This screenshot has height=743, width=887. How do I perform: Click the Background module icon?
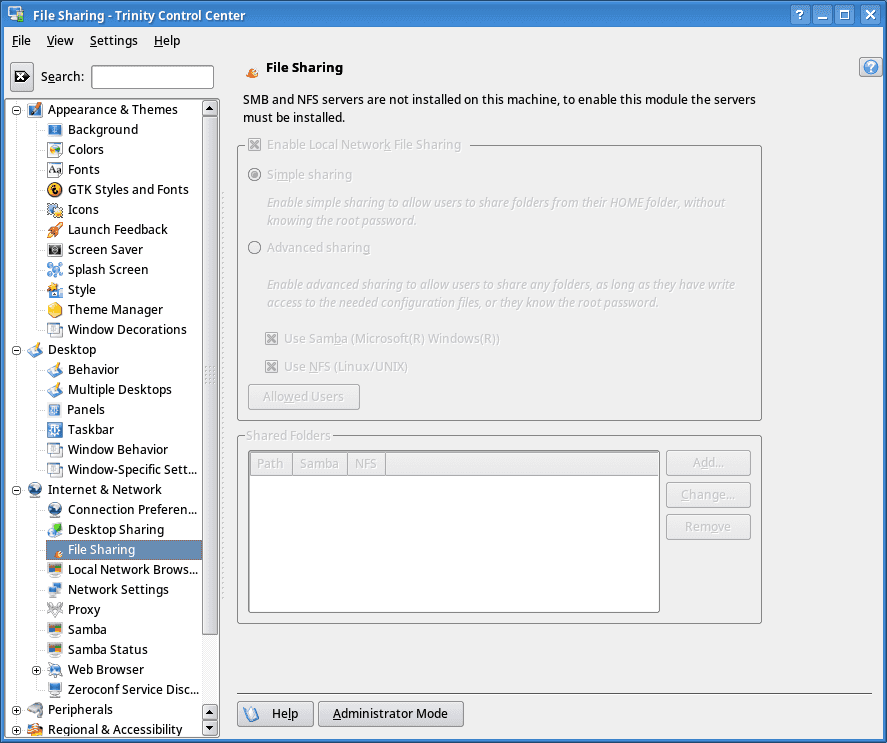point(55,130)
